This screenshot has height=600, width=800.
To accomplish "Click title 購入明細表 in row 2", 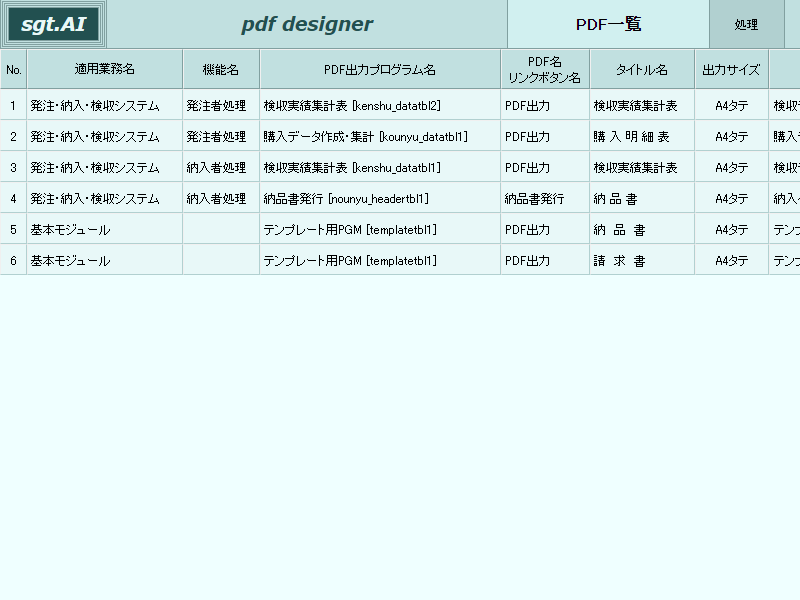I will click(x=631, y=137).
